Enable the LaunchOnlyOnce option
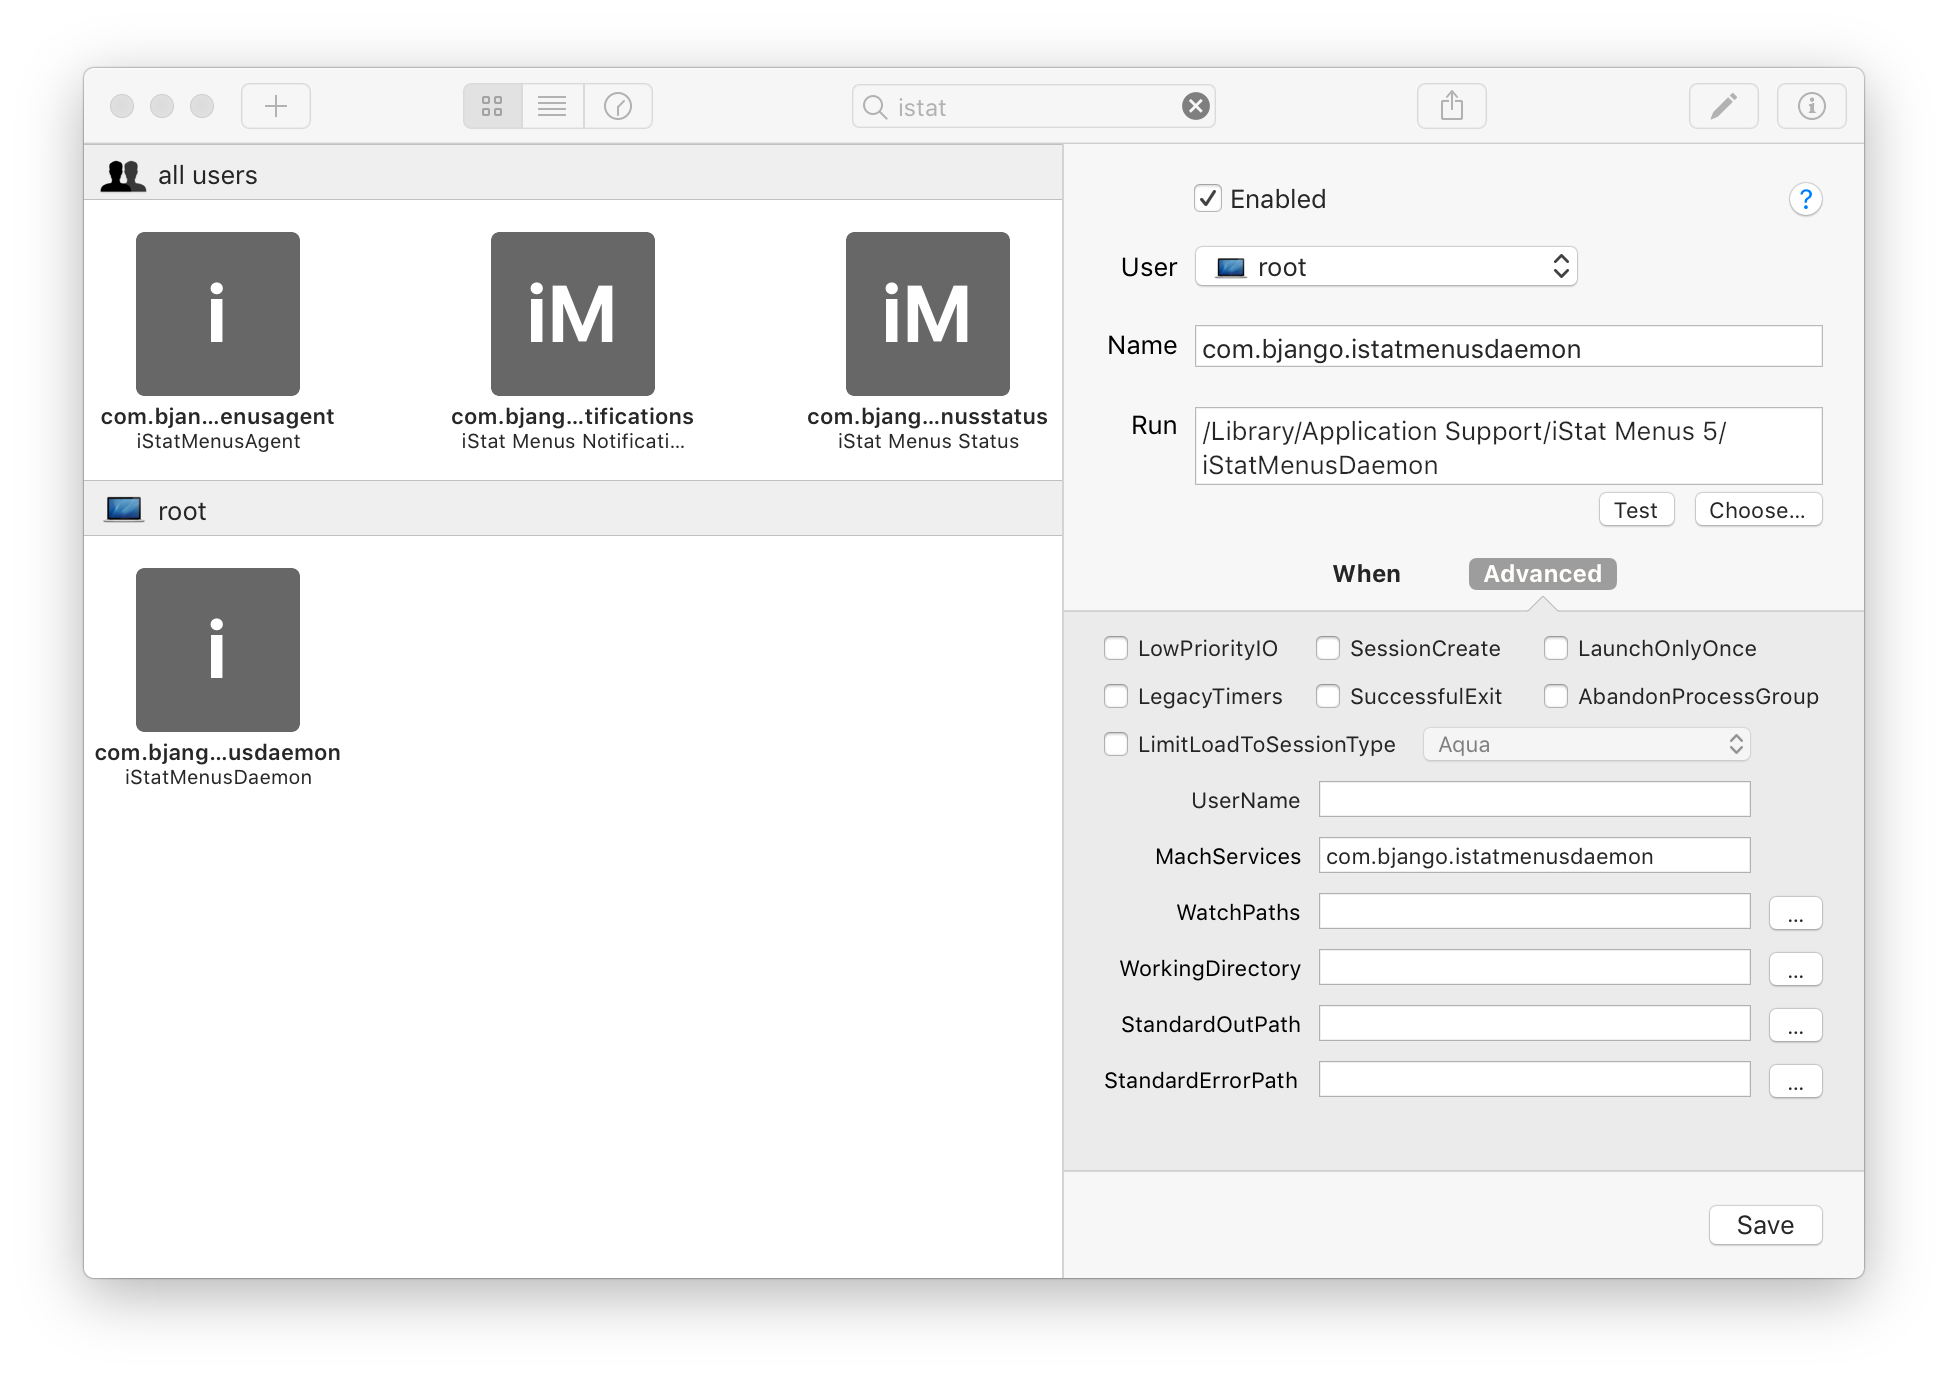The height and width of the screenshot is (1378, 1948). click(1556, 648)
